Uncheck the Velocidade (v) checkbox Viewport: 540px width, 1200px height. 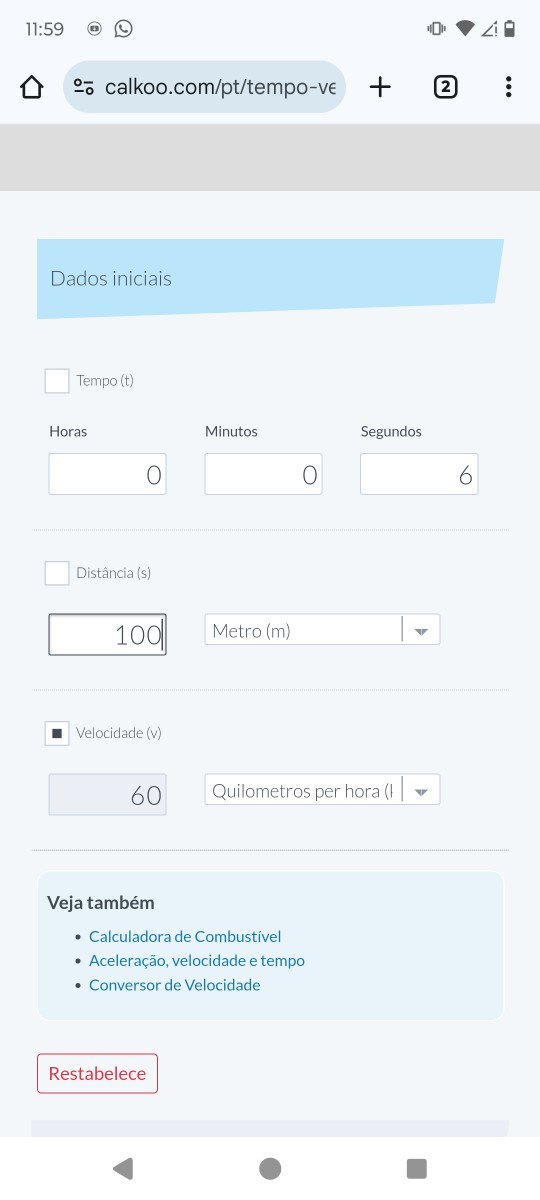coord(57,733)
